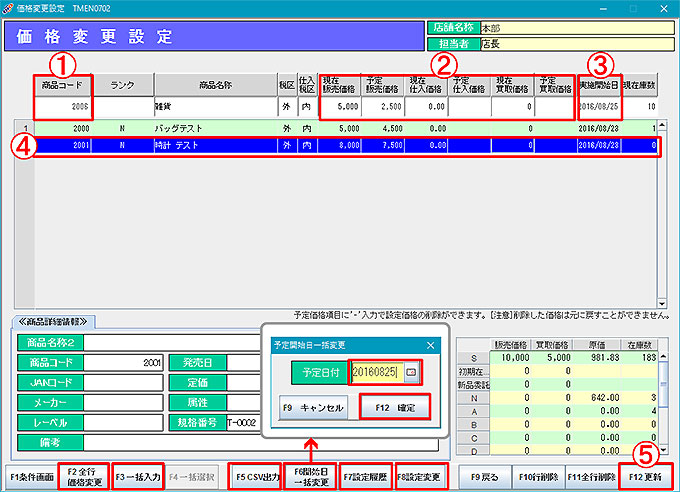
Task: Click the 原価 header in rank table
Action: tap(597, 345)
